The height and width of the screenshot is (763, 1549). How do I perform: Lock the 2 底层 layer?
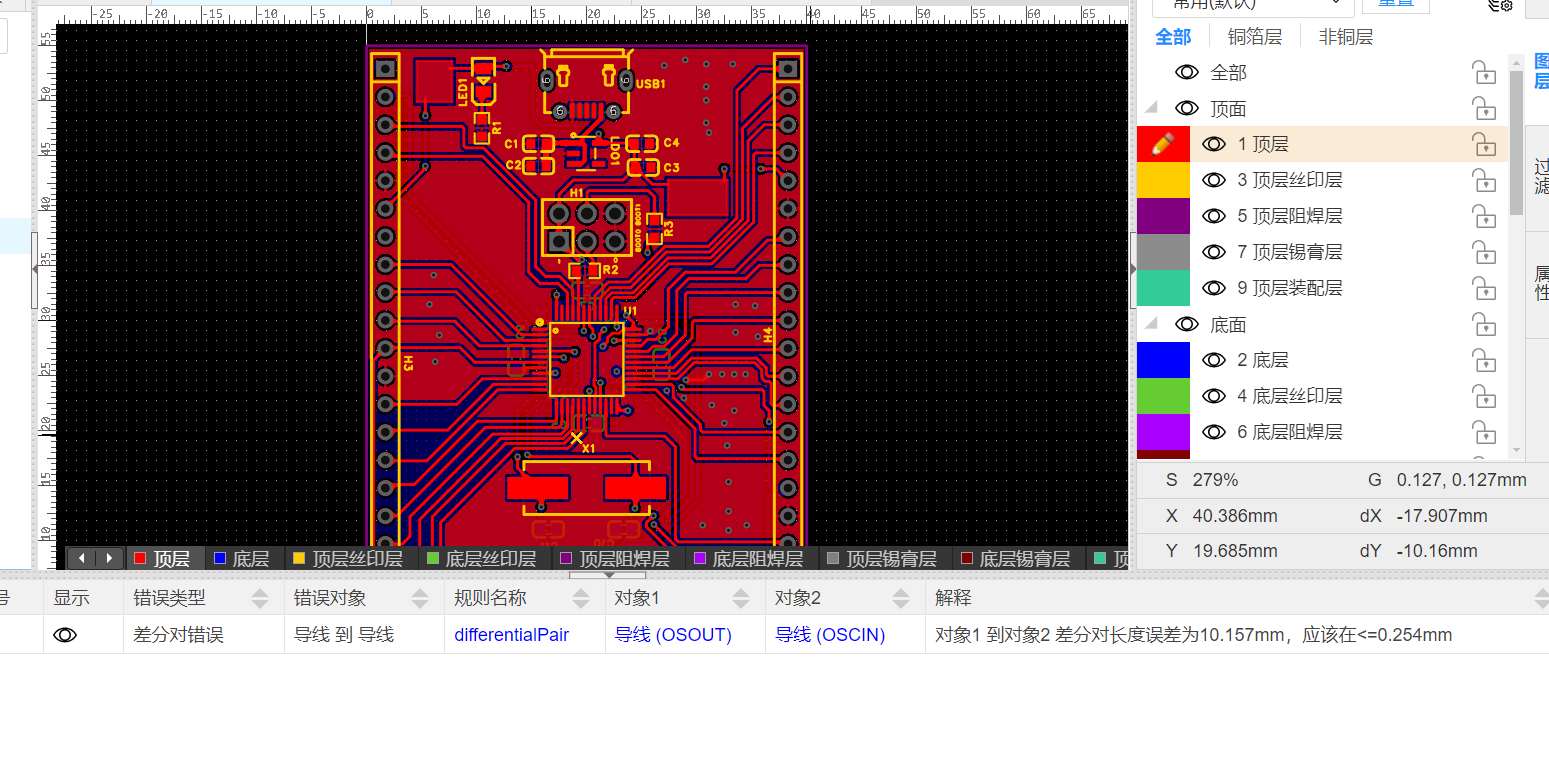[1483, 360]
